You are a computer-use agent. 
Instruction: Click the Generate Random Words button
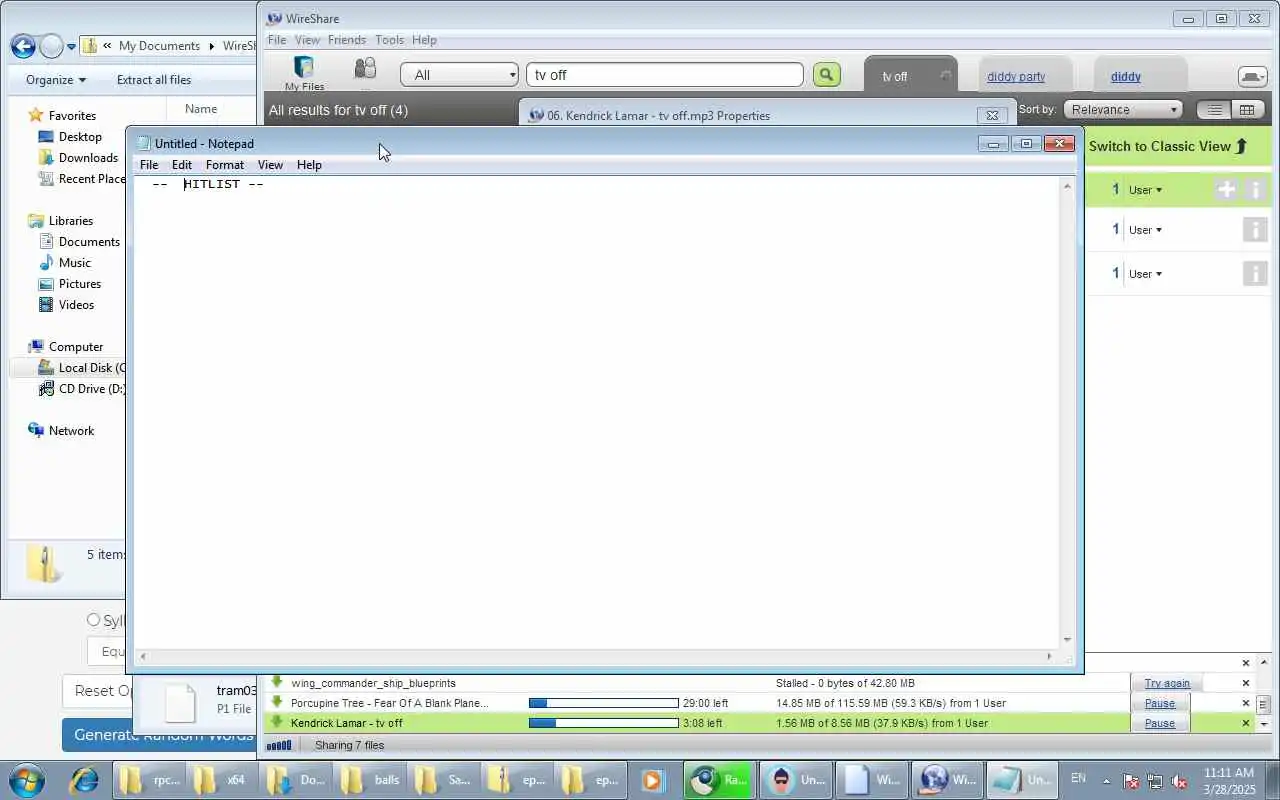(158, 735)
